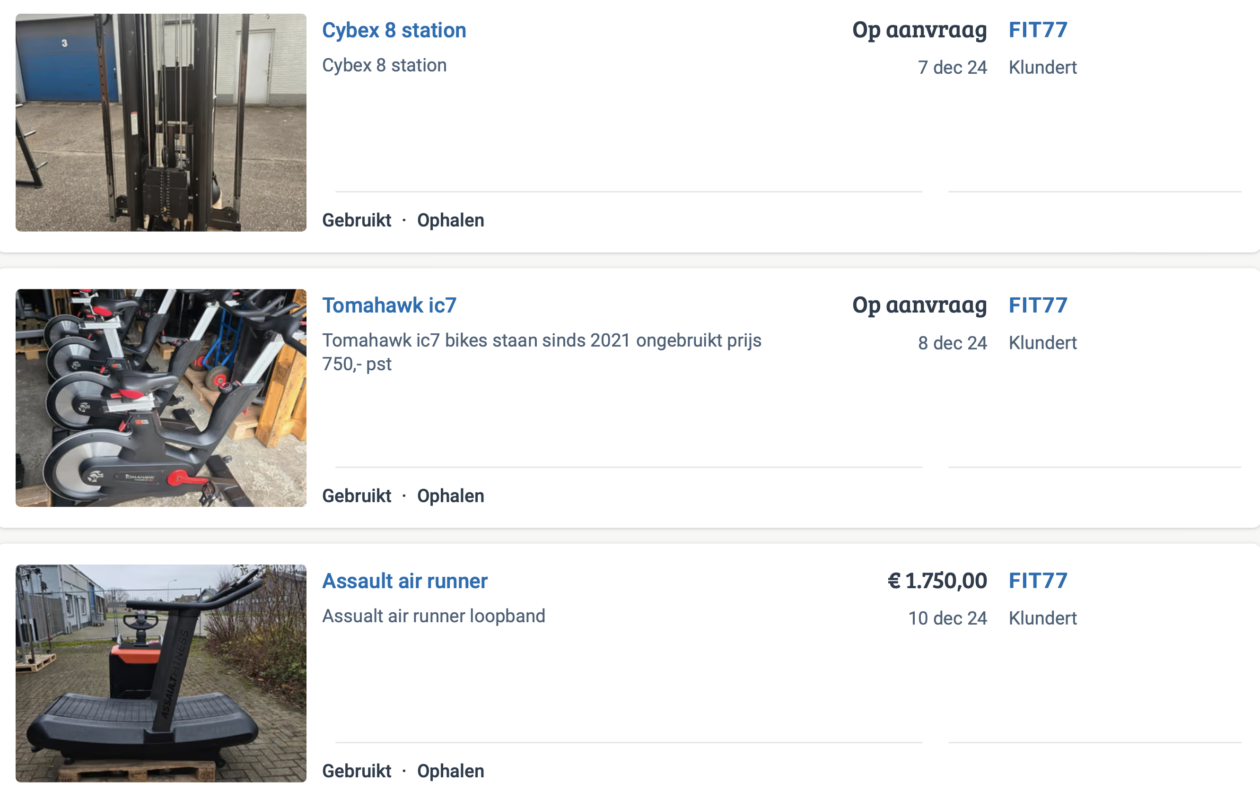Click the "Assualt air runner loopband" description
Image resolution: width=1260 pixels, height=800 pixels.
434,616
